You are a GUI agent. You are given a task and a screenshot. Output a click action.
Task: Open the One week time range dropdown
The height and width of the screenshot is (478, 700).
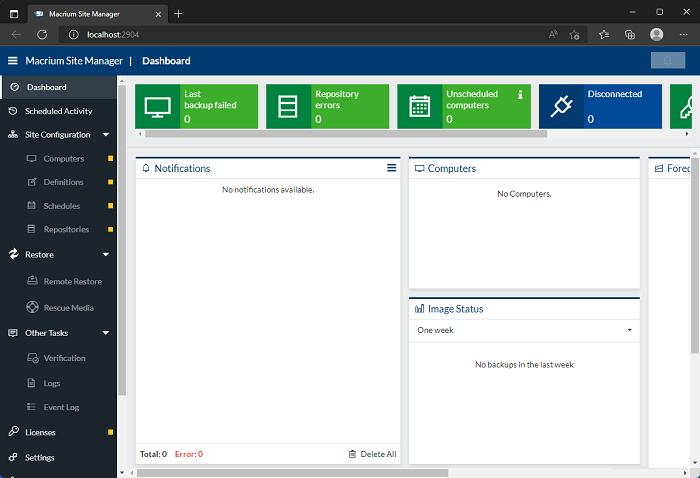click(x=524, y=330)
